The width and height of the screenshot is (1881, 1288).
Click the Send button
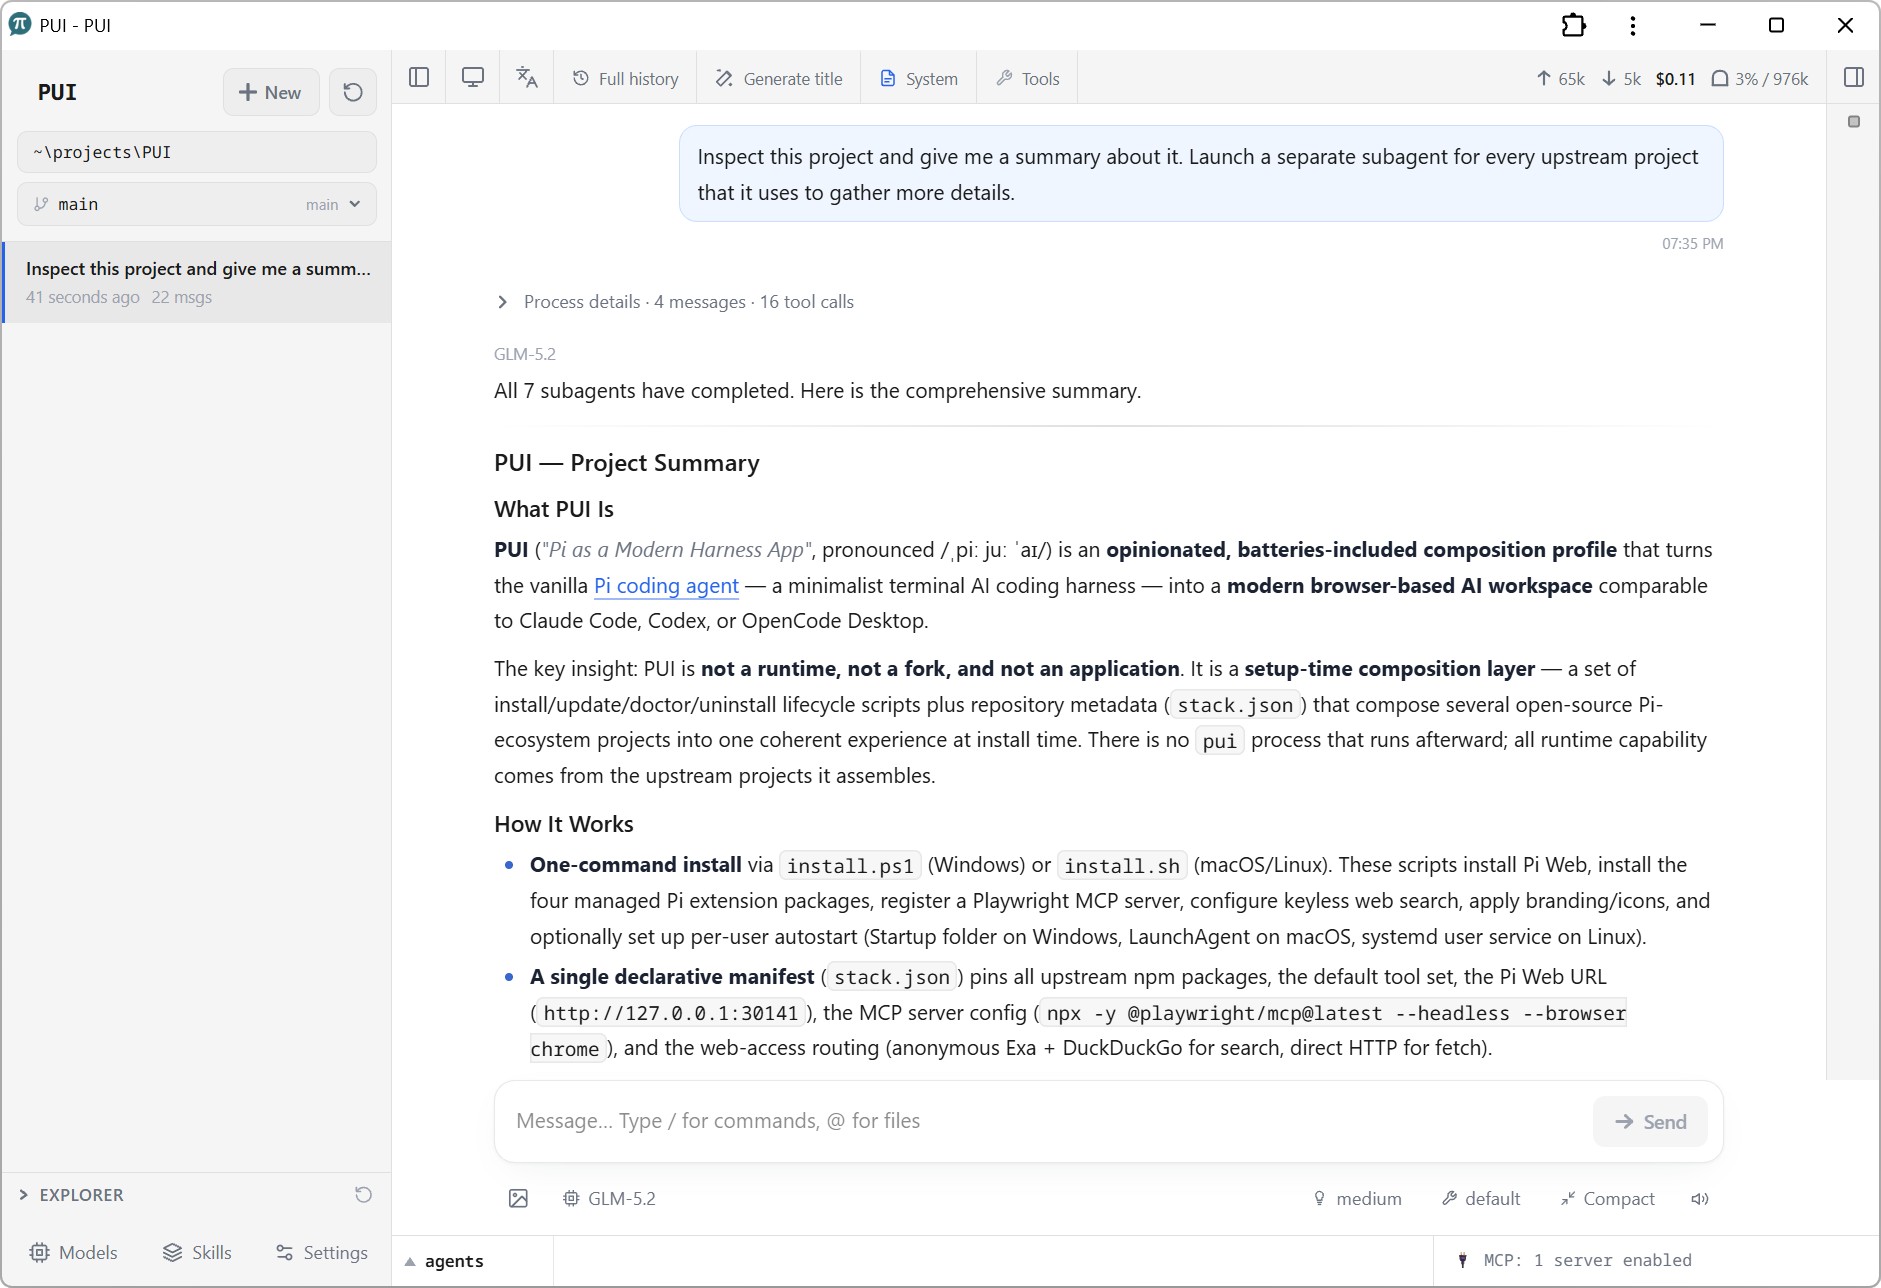tap(1650, 1122)
